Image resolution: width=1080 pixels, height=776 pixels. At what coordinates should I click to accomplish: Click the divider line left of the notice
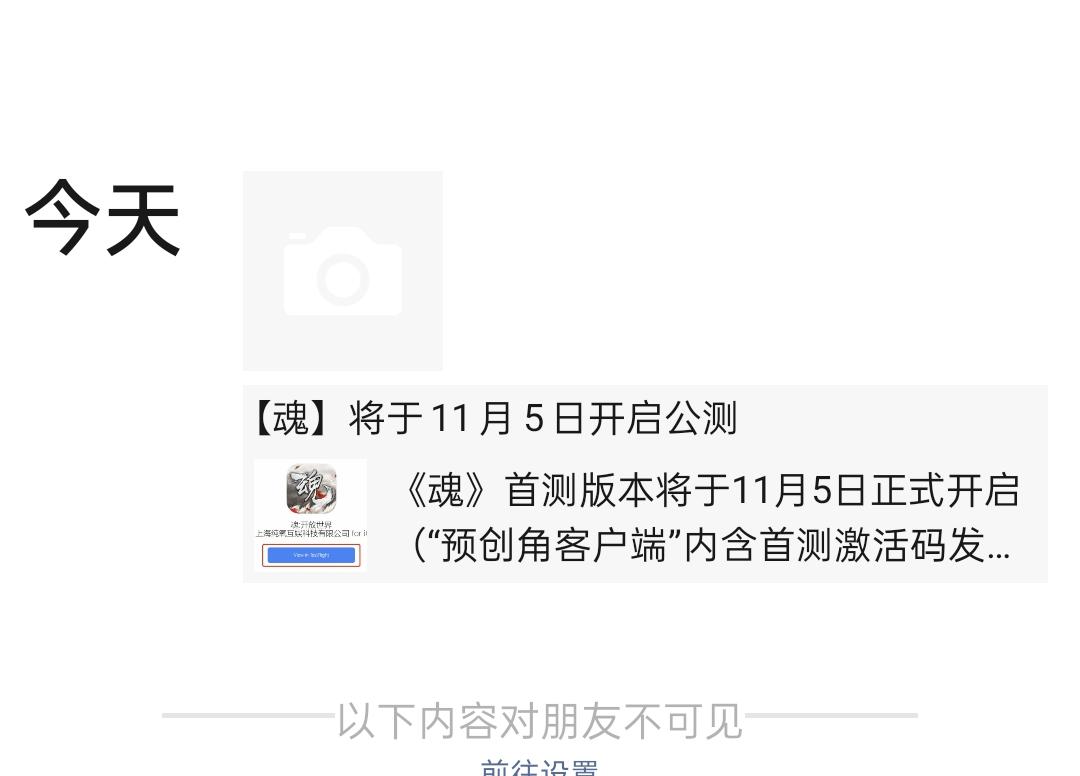(x=249, y=715)
